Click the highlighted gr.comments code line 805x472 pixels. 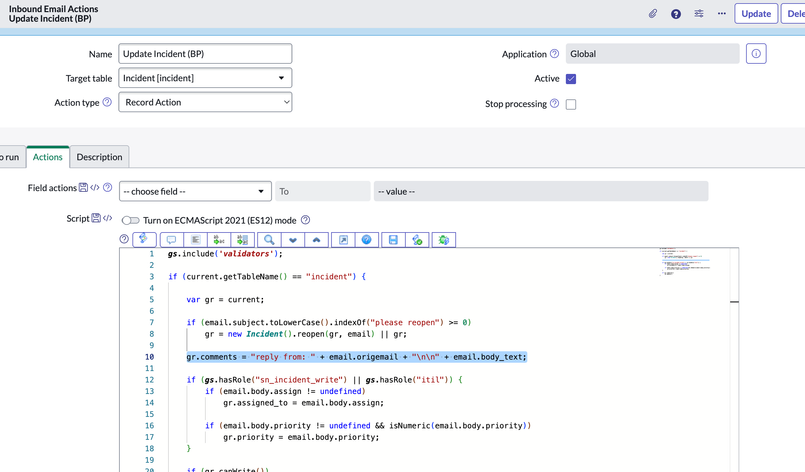tap(356, 357)
